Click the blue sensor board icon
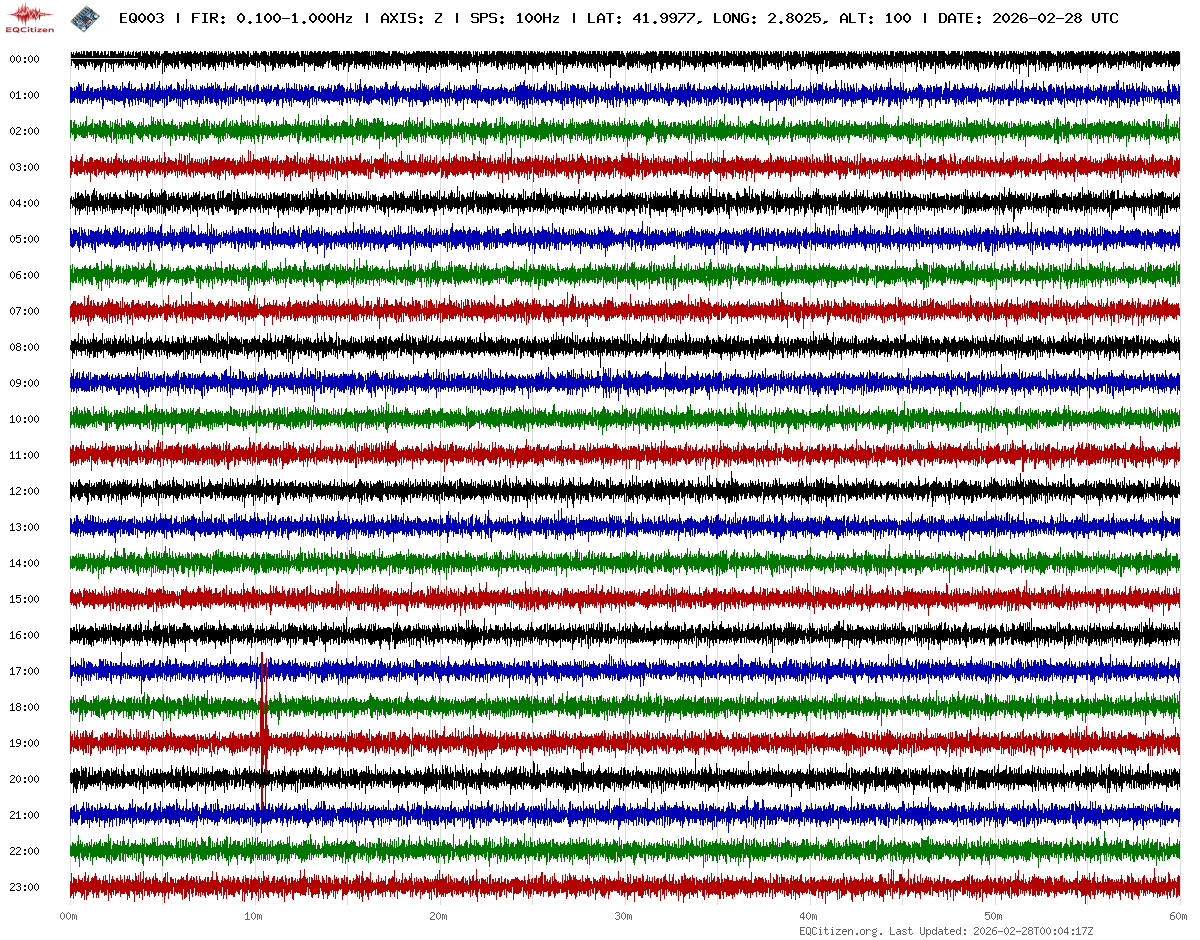This screenshot has height=940, width=1200. tap(85, 18)
